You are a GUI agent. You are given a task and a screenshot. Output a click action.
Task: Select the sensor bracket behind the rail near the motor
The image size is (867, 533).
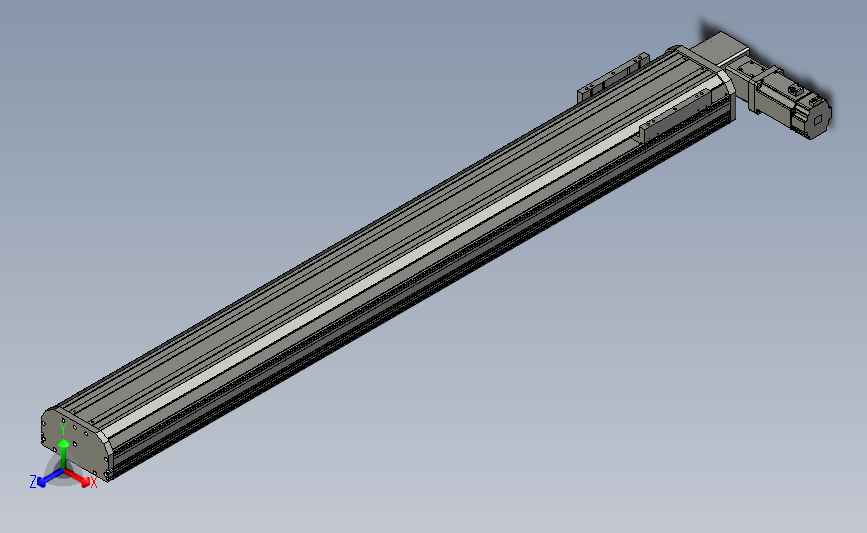tap(613, 77)
